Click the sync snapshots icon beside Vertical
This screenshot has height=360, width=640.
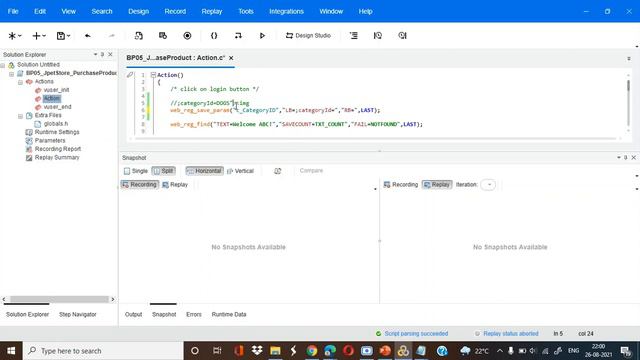(x=278, y=171)
